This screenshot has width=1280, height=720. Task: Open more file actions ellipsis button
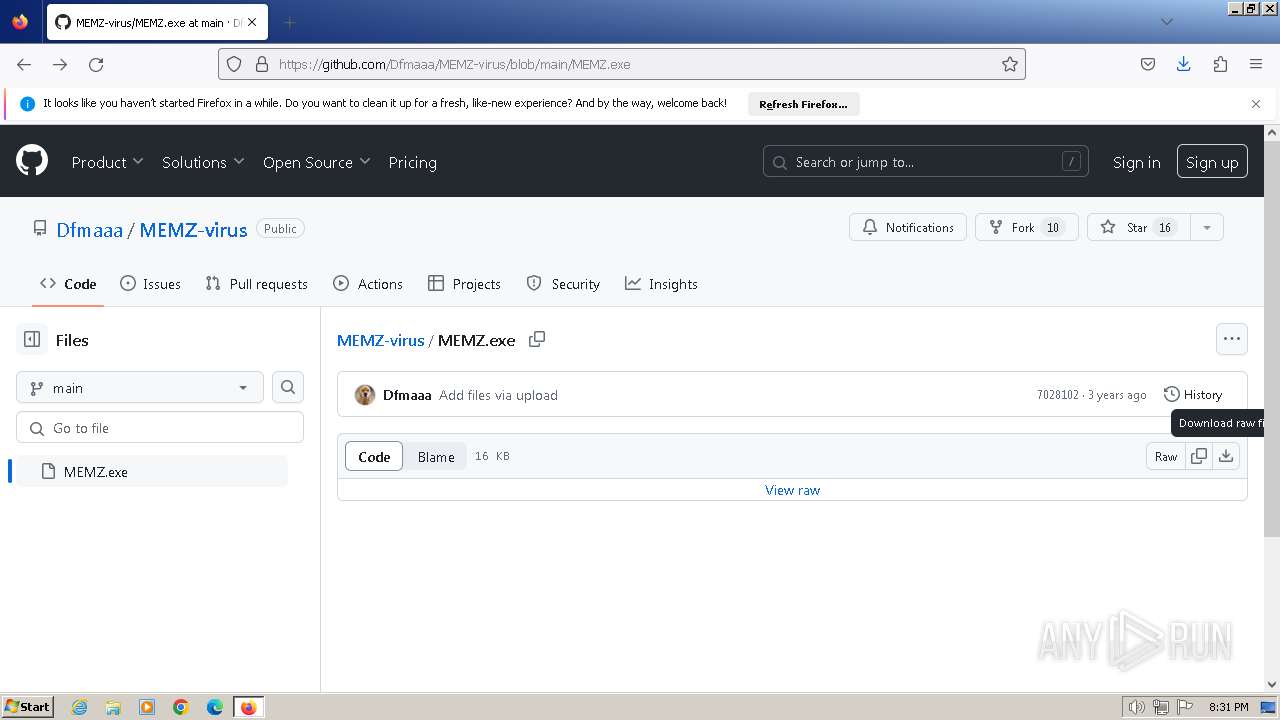tap(1232, 339)
